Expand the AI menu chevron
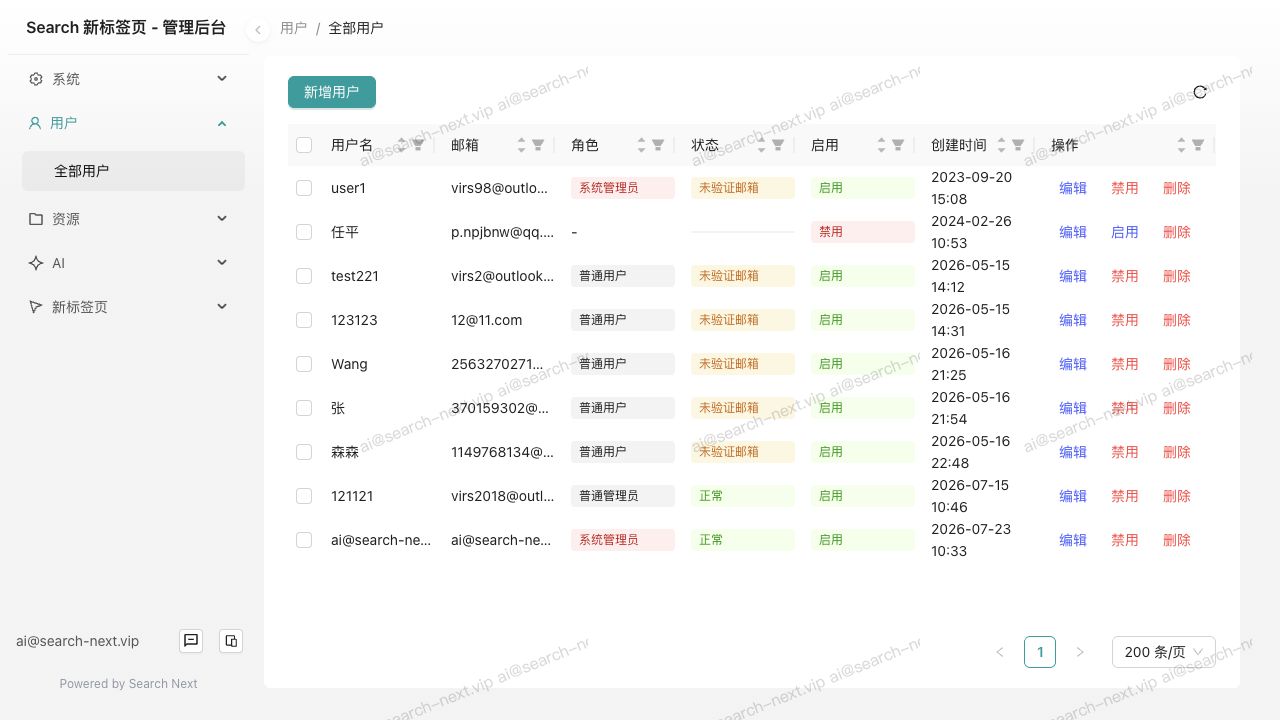Image resolution: width=1280 pixels, height=720 pixels. click(222, 262)
